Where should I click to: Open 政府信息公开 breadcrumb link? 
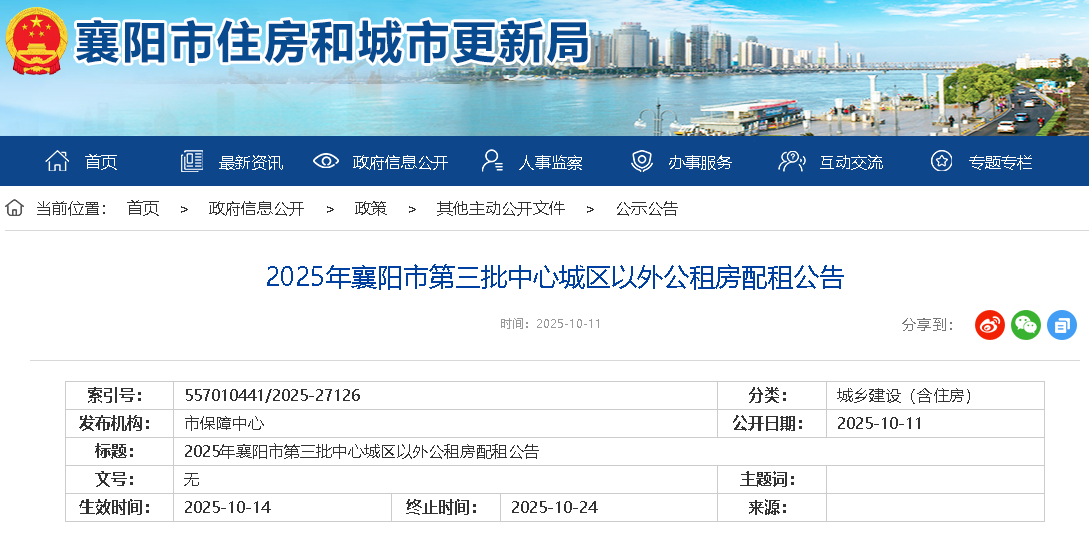click(x=256, y=209)
